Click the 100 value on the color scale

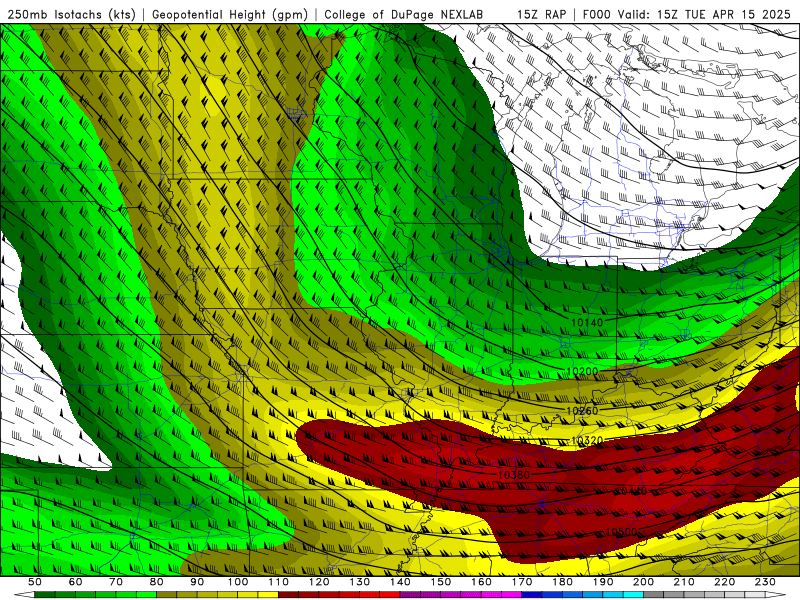(x=238, y=582)
